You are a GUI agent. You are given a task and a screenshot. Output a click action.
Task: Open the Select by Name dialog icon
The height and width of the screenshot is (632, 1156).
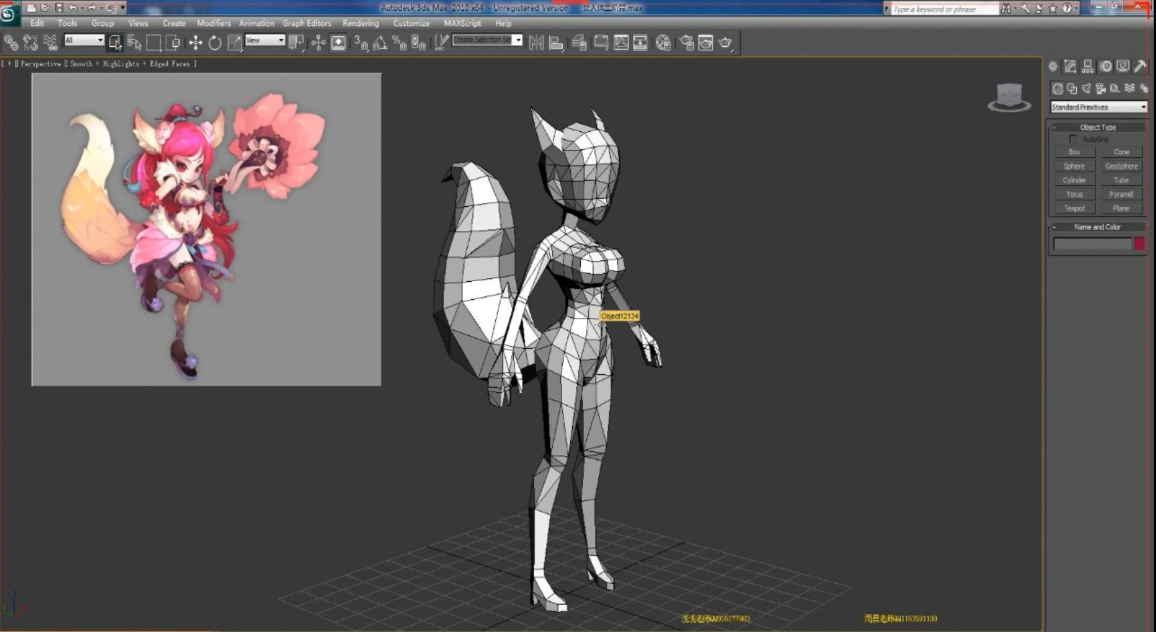[x=134, y=42]
